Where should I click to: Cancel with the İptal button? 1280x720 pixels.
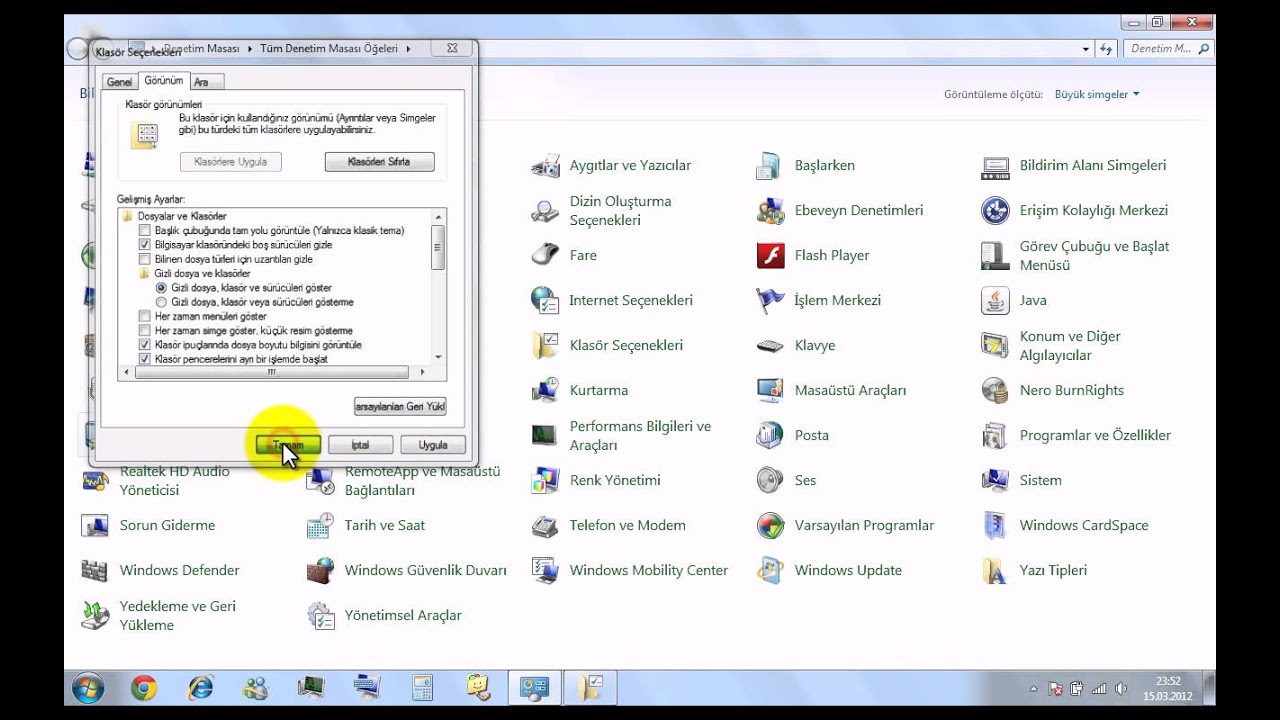(360, 445)
